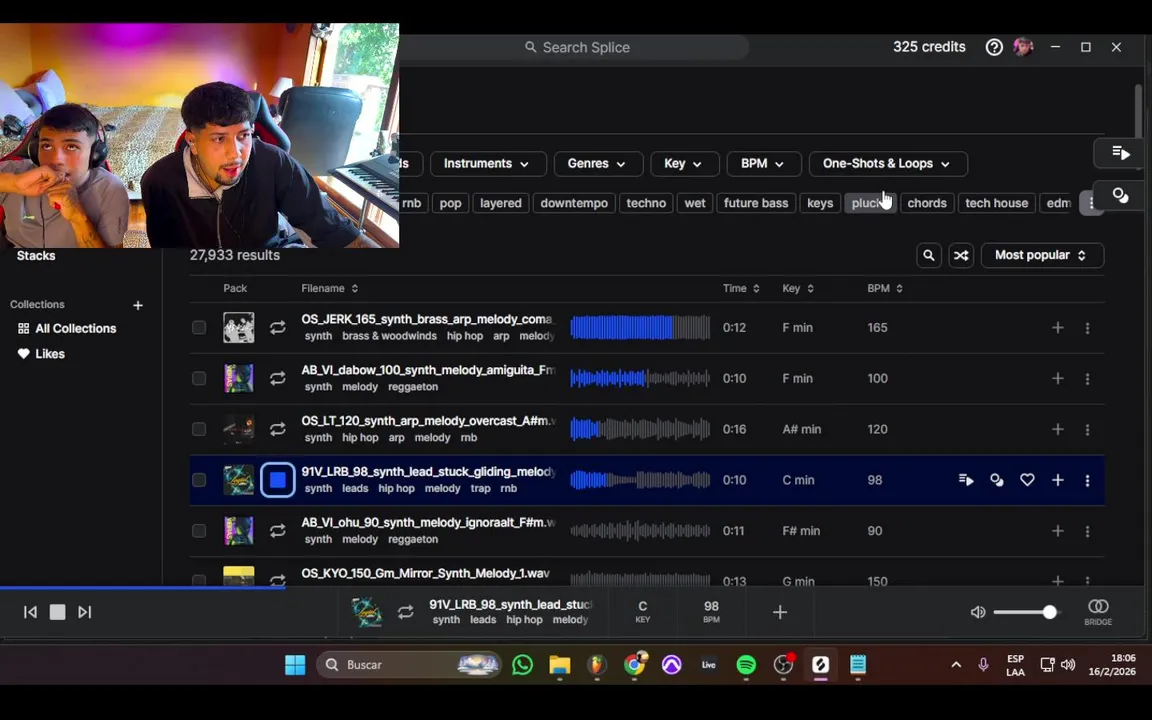Filter by the pluck tag
Viewport: 1152px width, 720px height.
870,204
